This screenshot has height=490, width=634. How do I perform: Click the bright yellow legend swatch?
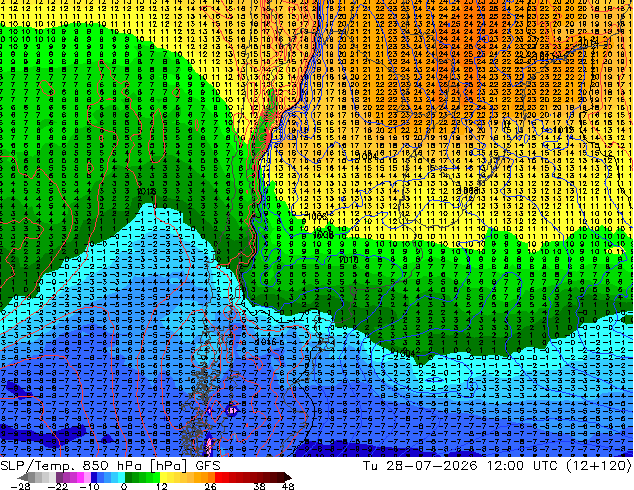163,477
